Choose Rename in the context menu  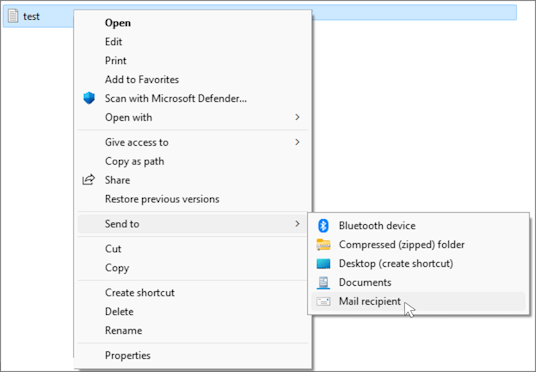(193, 330)
